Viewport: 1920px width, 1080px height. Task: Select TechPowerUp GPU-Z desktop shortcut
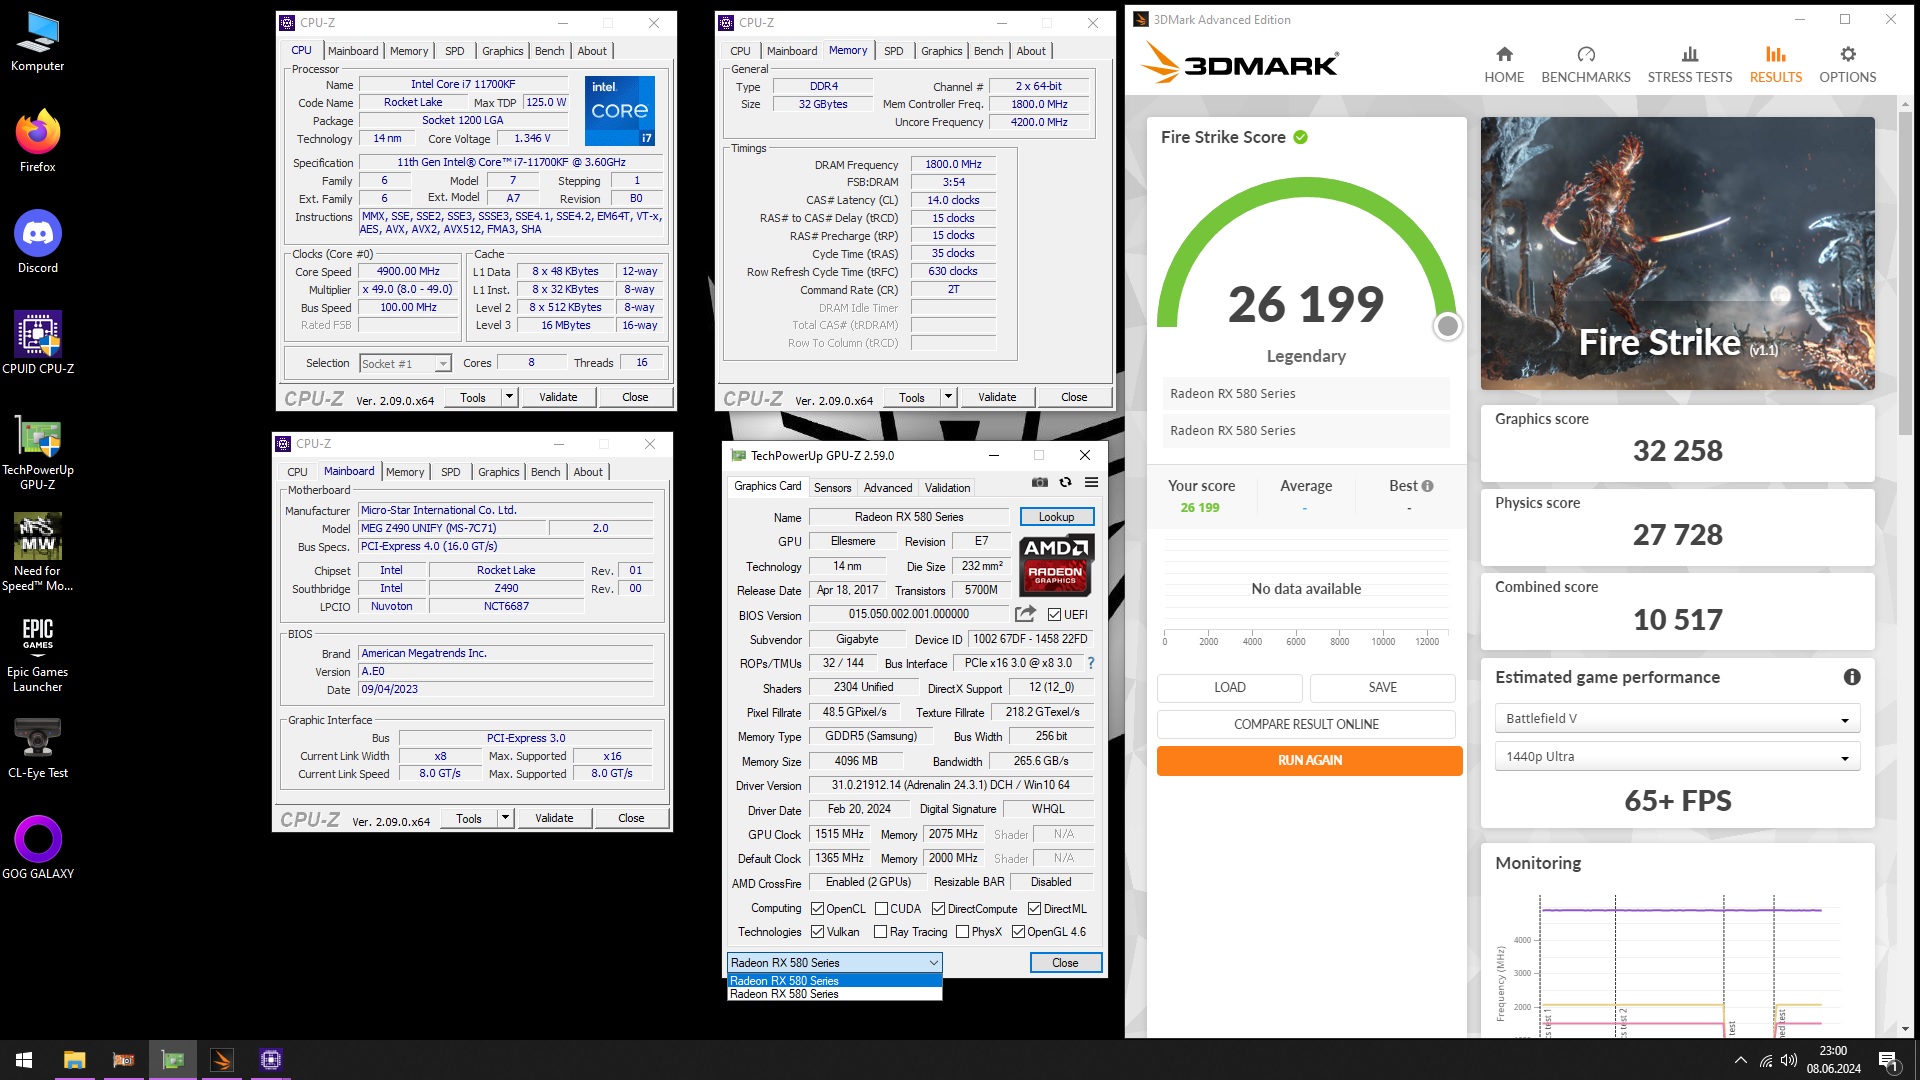[37, 452]
